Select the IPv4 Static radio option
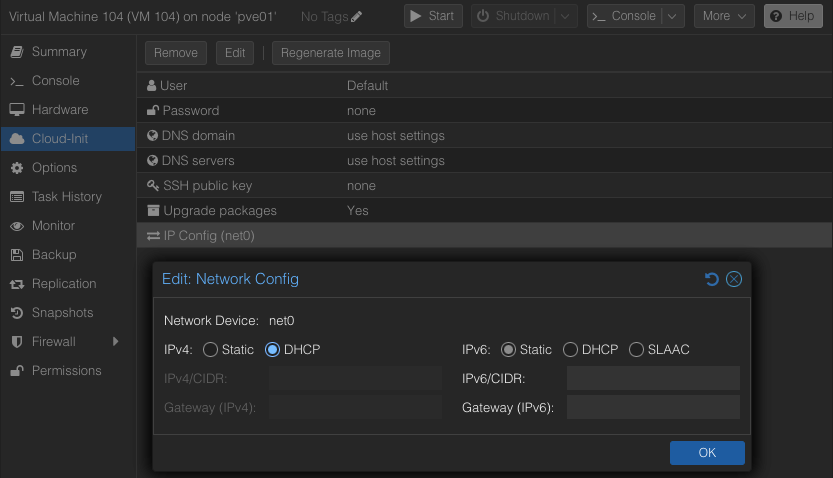The image size is (833, 478). pos(210,350)
